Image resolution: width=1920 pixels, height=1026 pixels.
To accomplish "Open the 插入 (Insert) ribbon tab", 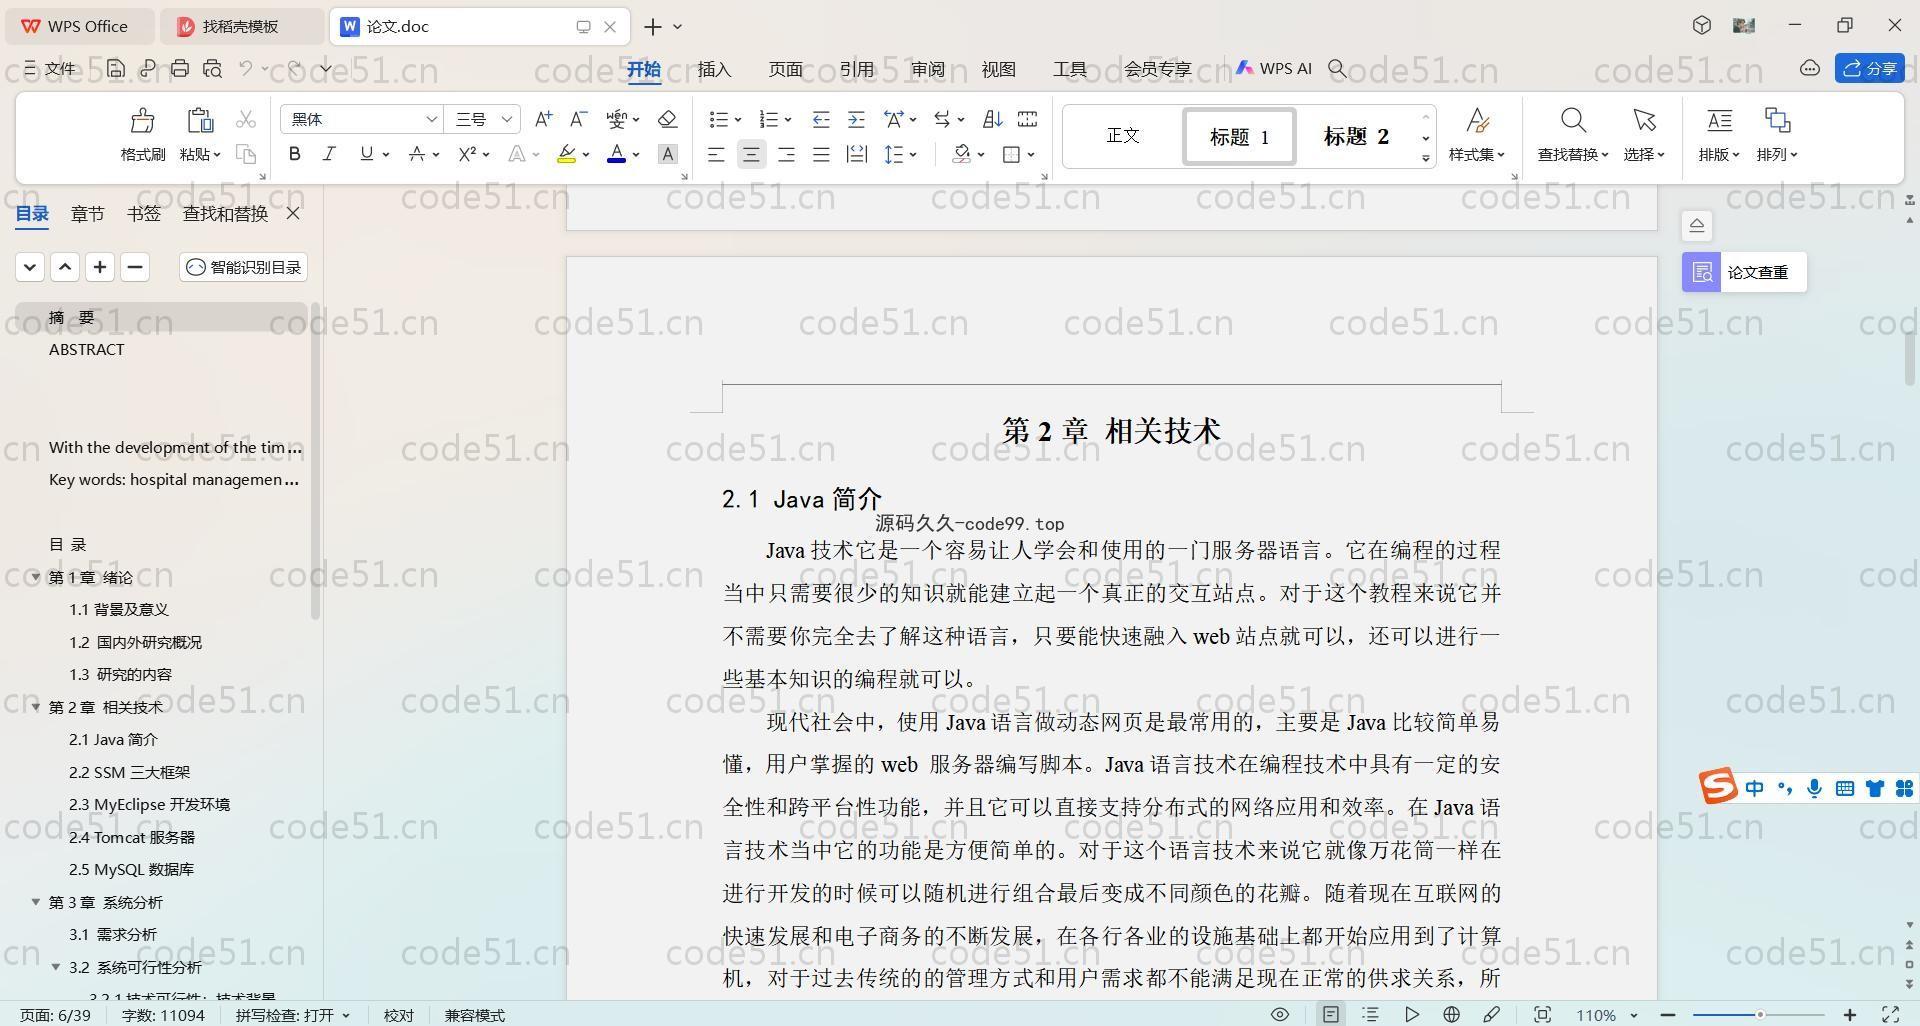I will pos(714,69).
